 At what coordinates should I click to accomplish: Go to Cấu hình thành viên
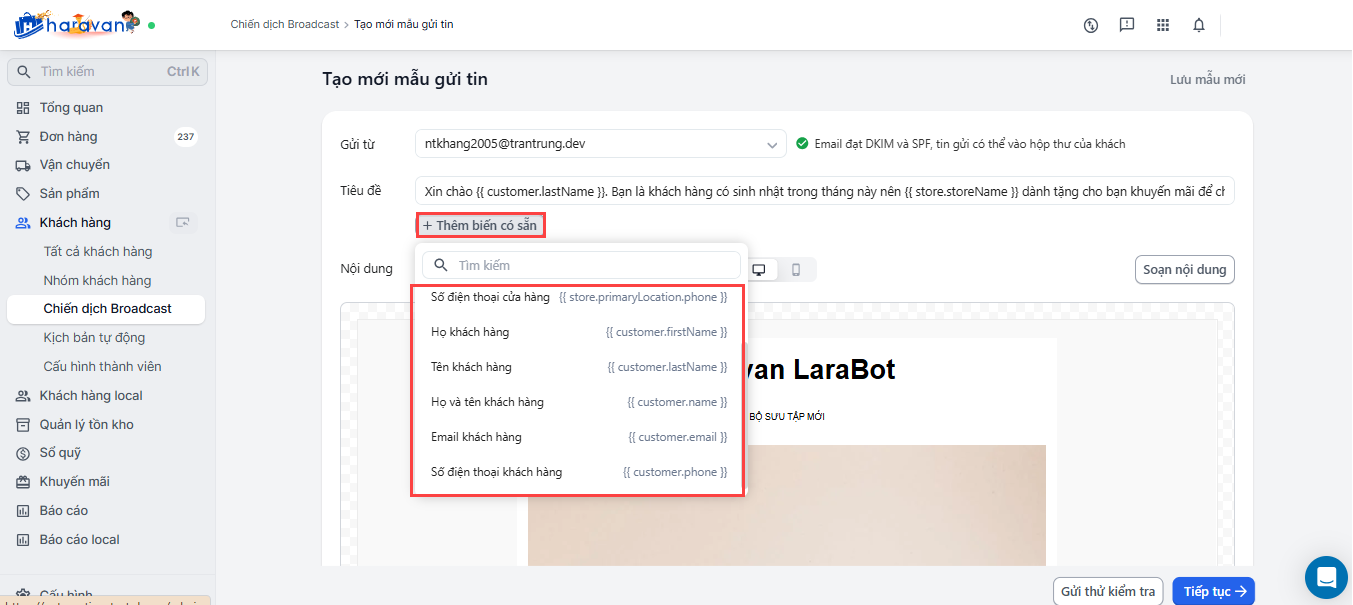pyautogui.click(x=103, y=367)
